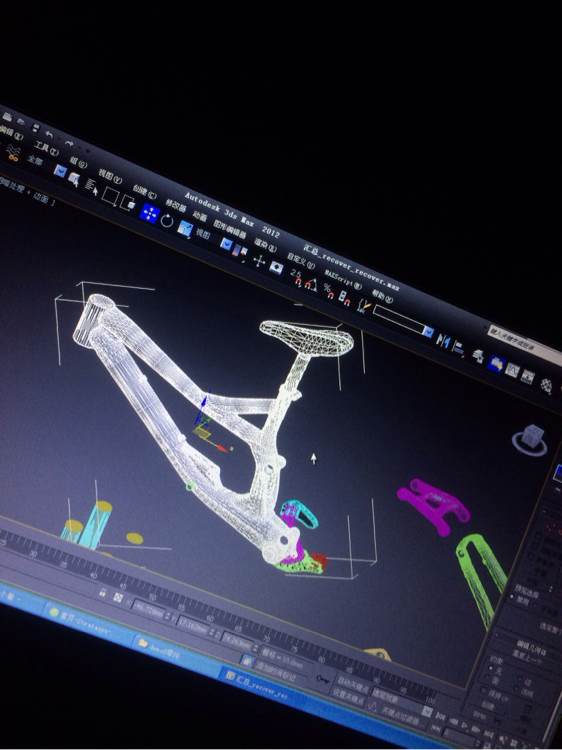Open the 创建(C) Create menu
The image size is (562, 750).
click(x=144, y=191)
